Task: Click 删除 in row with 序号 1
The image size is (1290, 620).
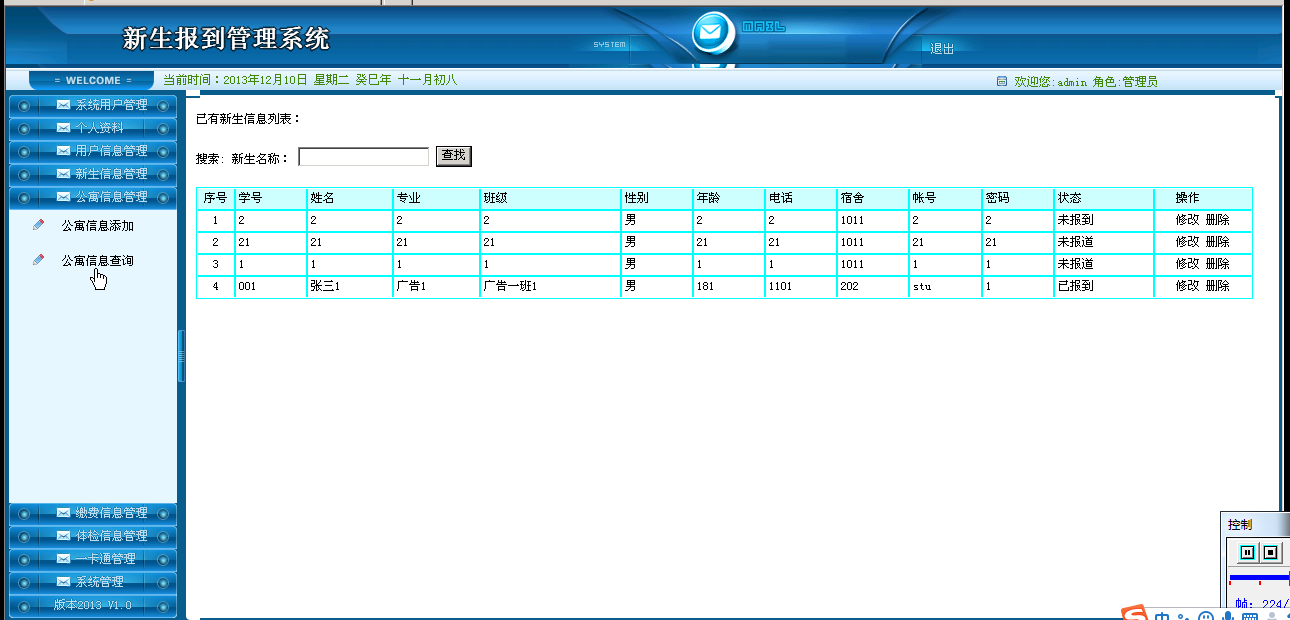Action: click(x=1217, y=220)
